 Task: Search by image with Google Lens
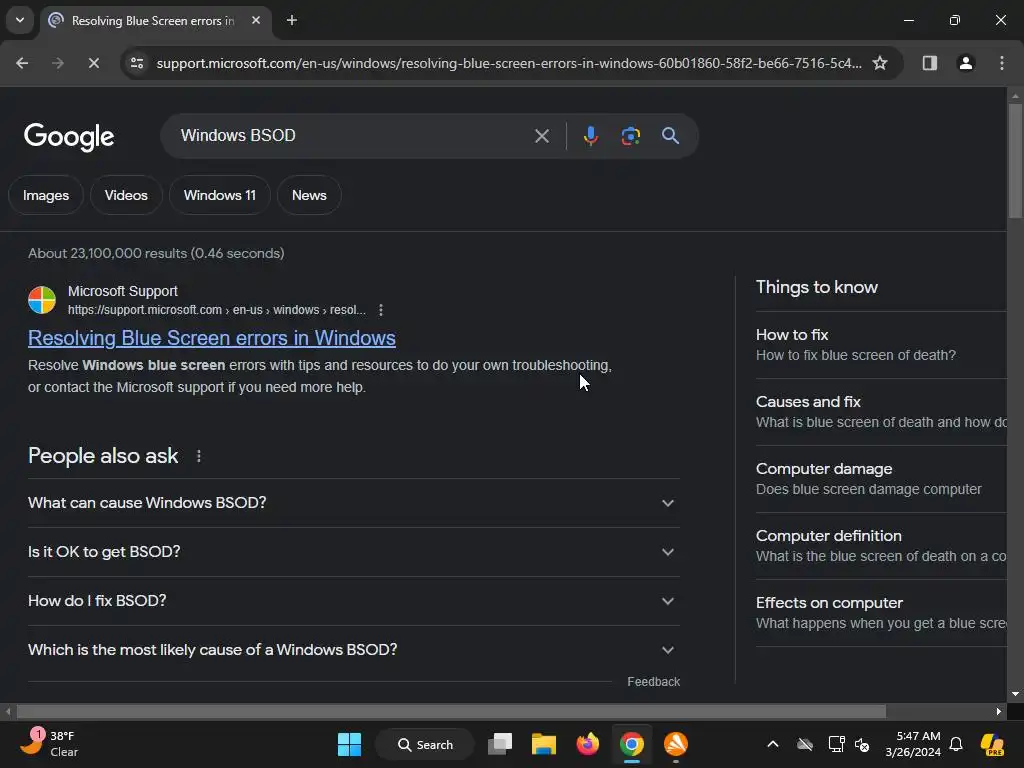(x=630, y=136)
